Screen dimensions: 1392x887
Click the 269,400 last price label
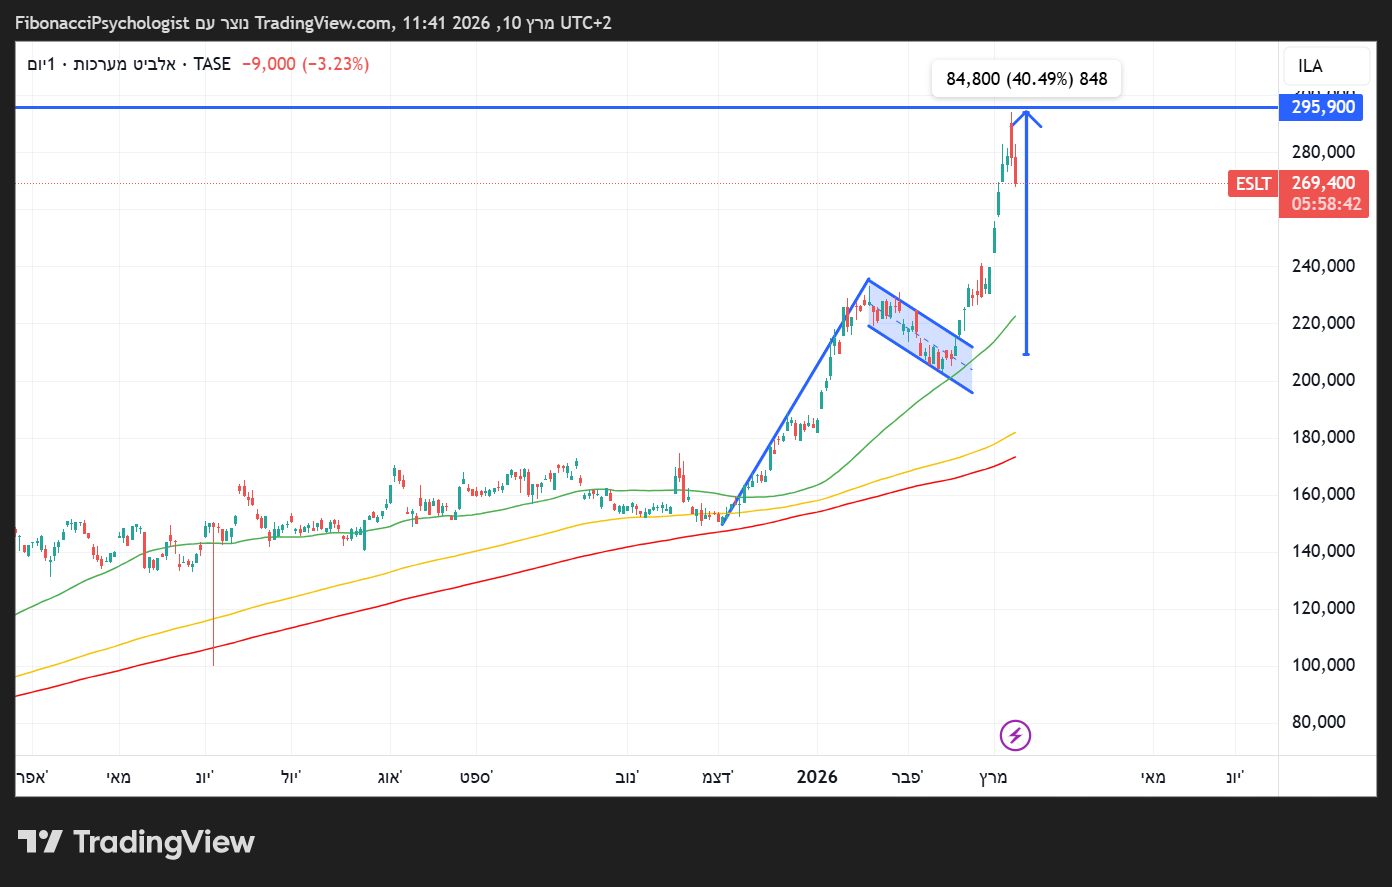[x=1324, y=183]
